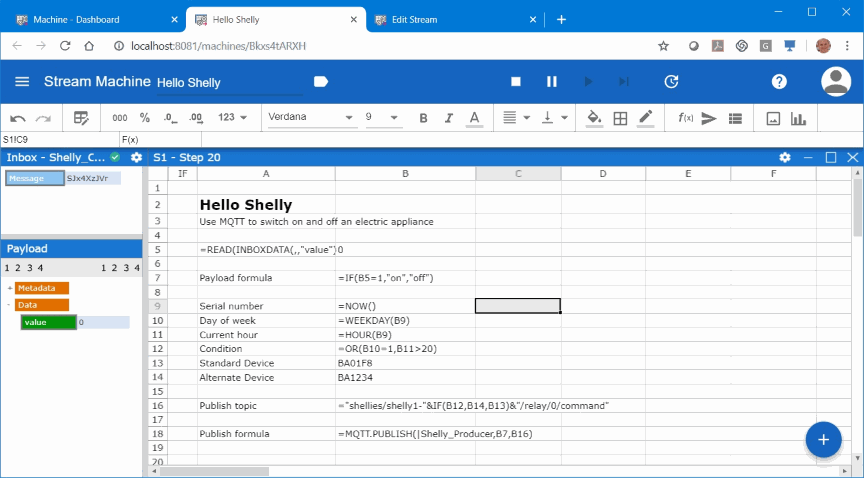Open the font size dropdown
864x478 pixels.
coord(381,118)
